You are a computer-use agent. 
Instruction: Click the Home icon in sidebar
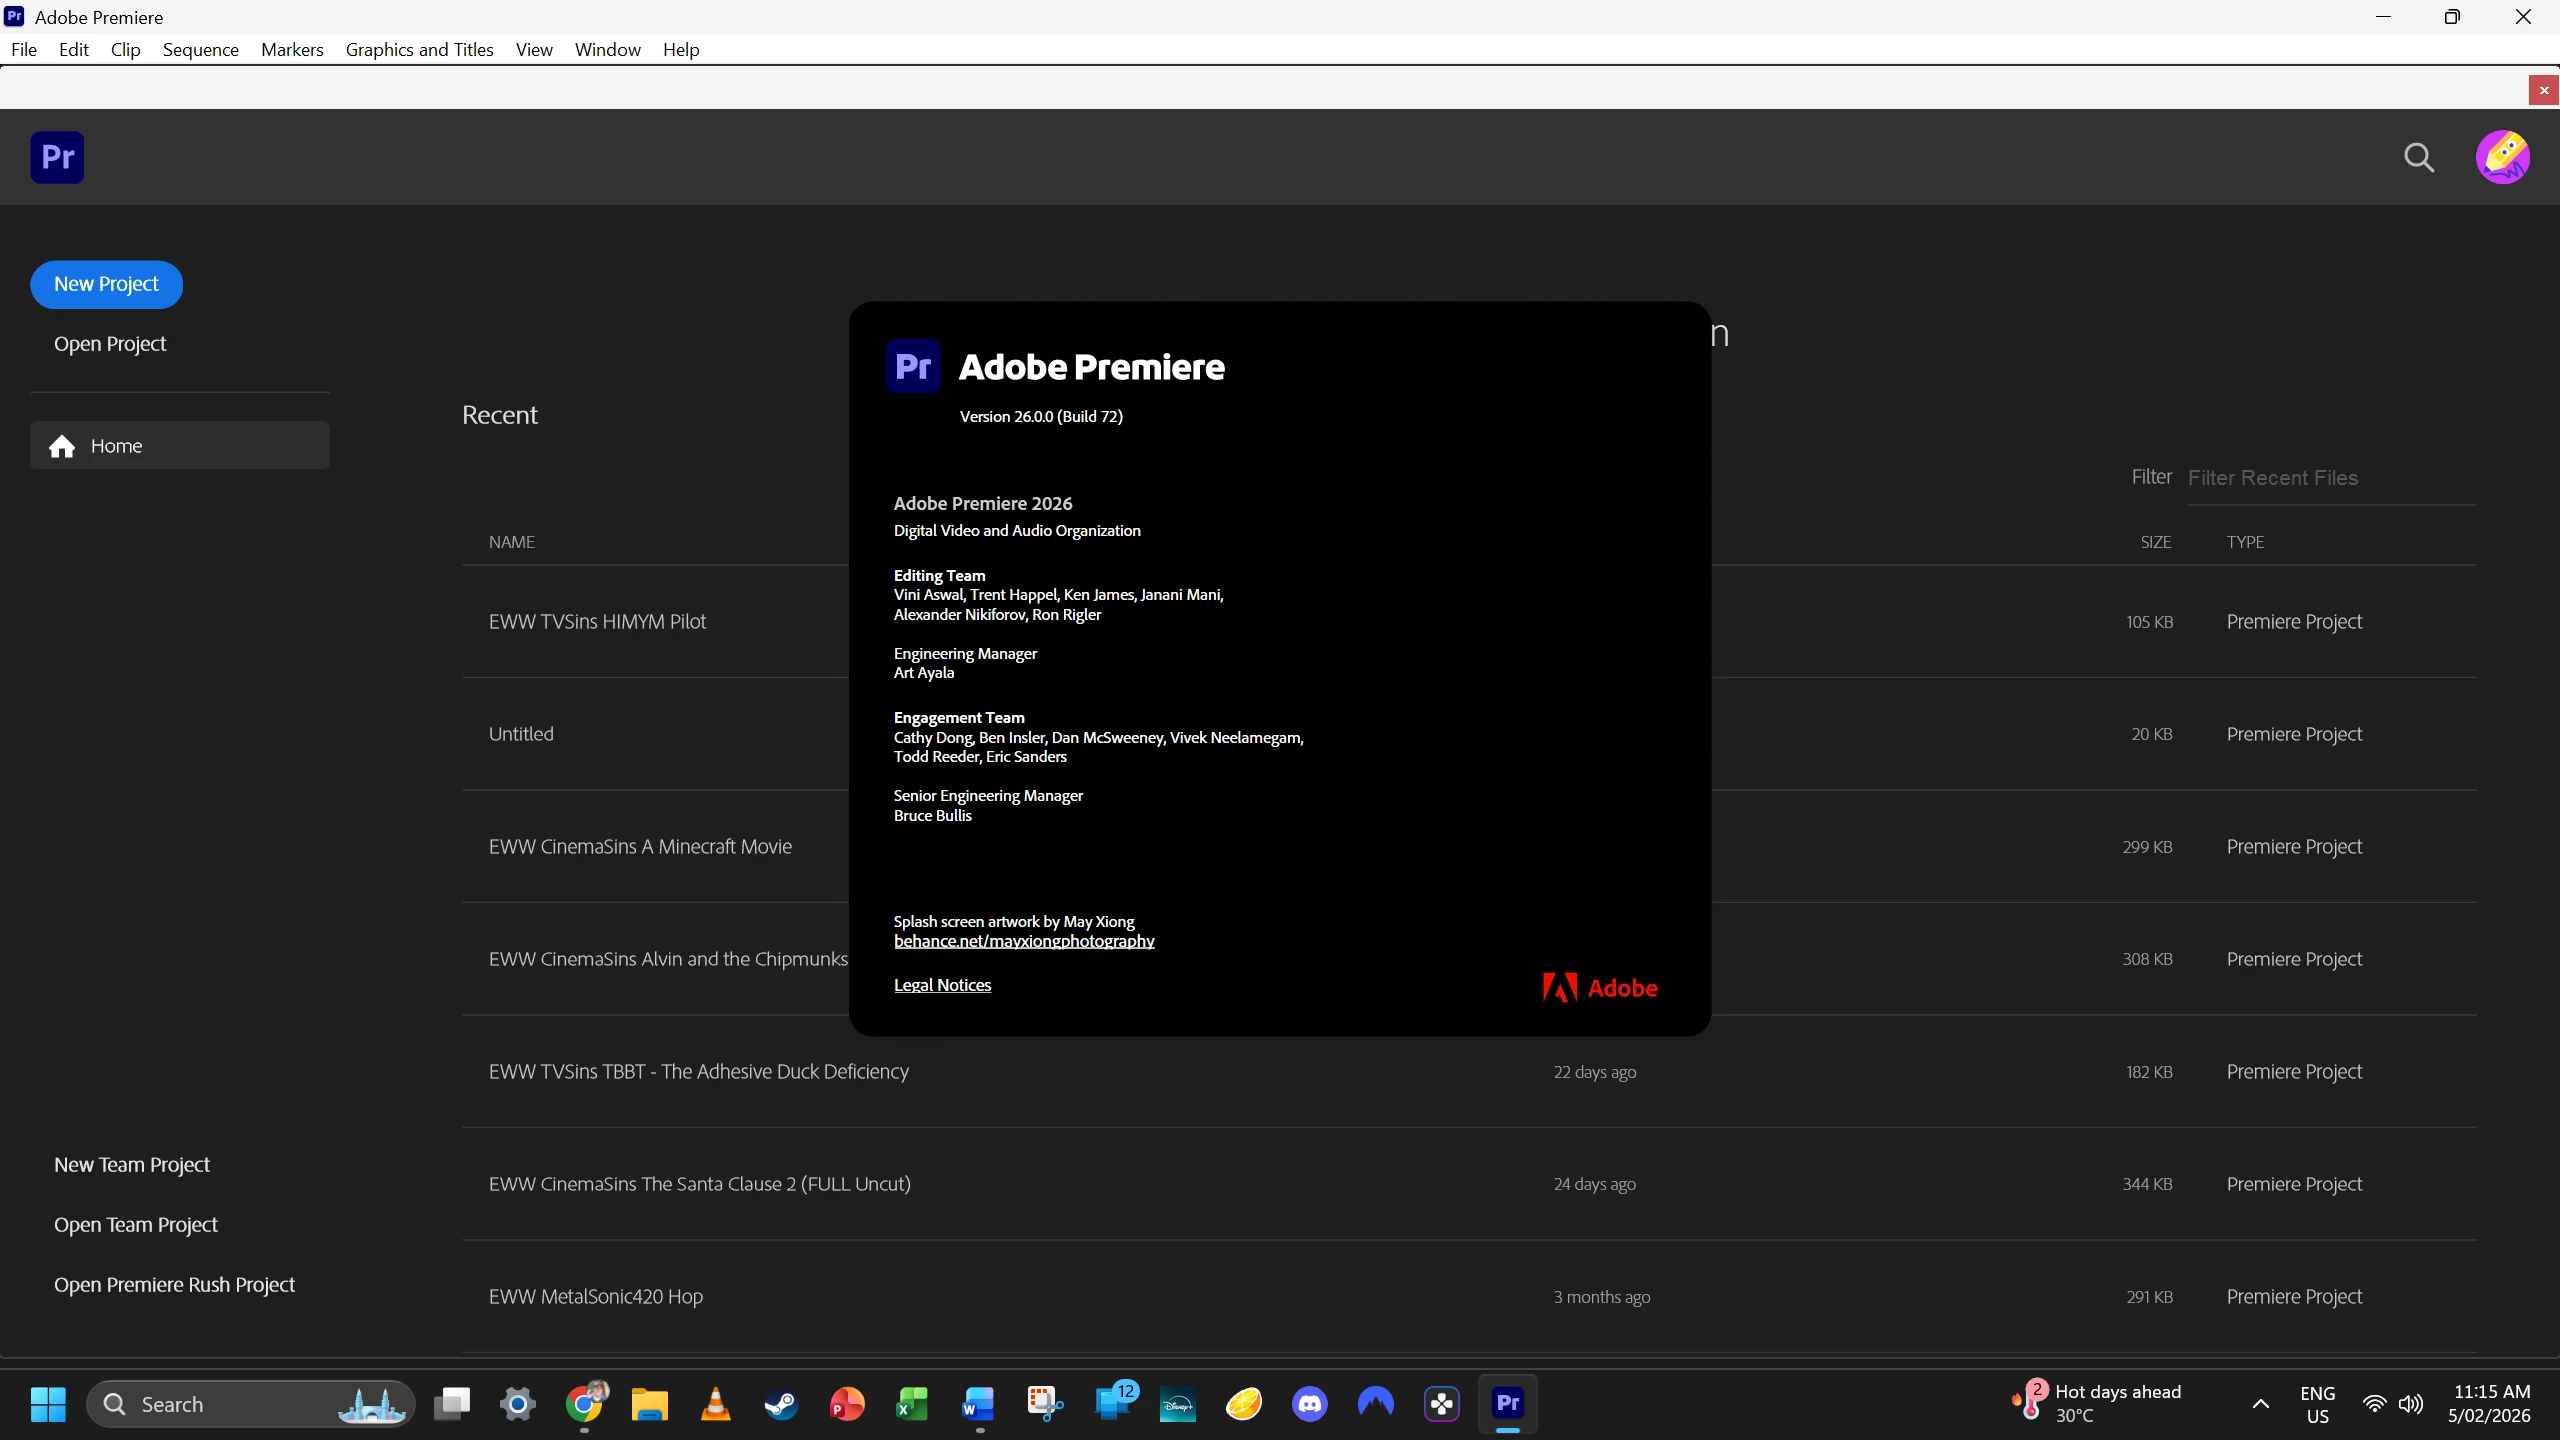(x=62, y=446)
